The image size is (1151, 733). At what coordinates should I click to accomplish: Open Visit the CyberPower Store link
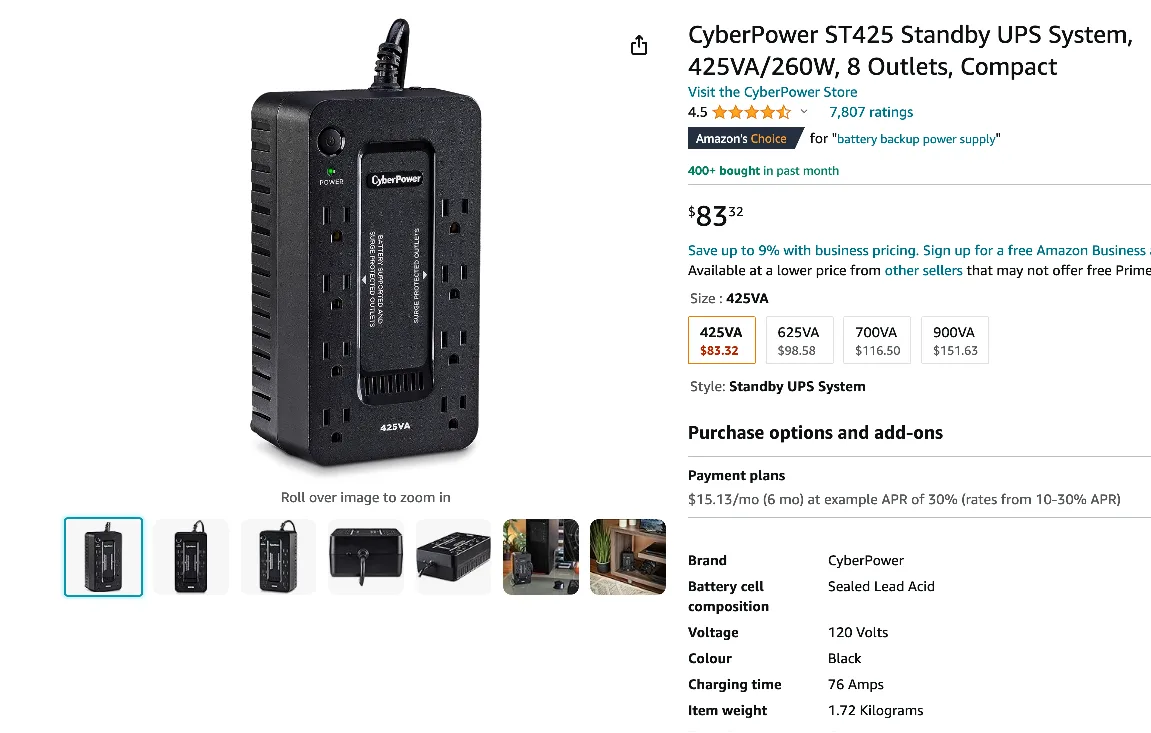click(772, 91)
